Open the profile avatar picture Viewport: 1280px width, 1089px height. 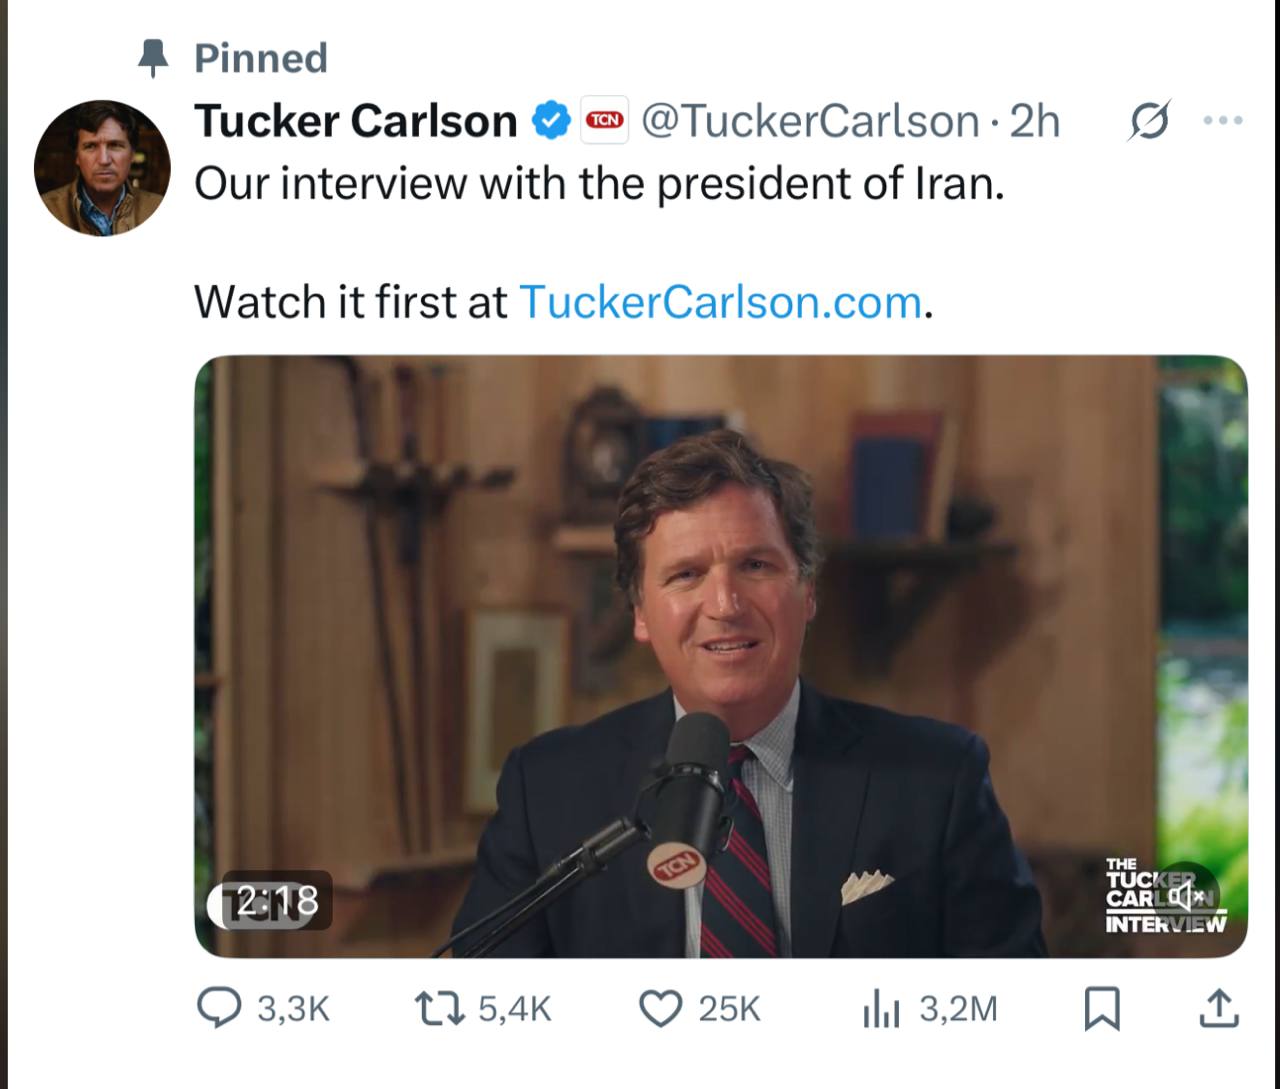pyautogui.click(x=102, y=168)
